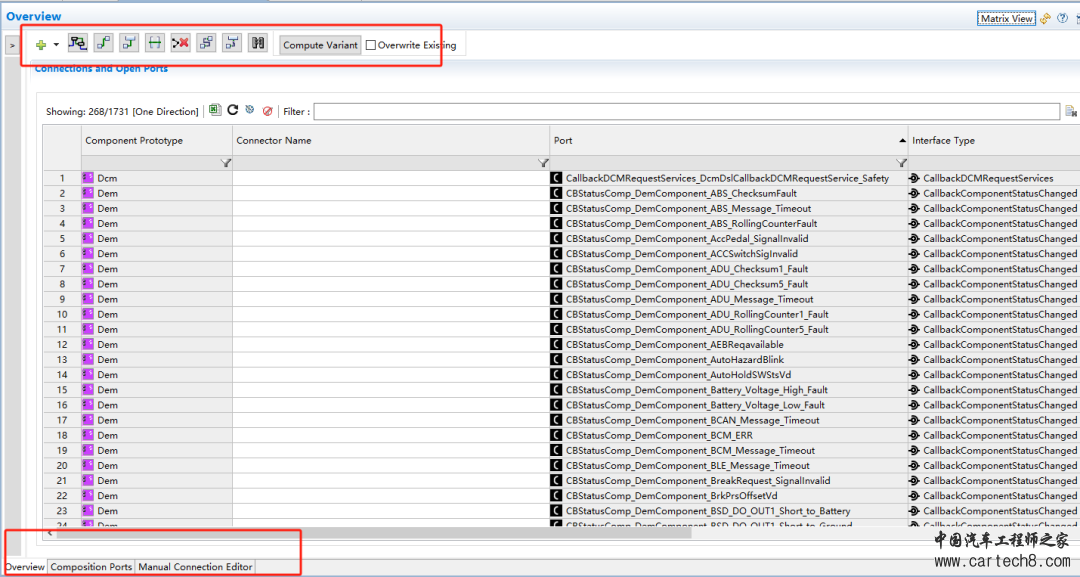Click the yellow sync arrows icon
1080x577 pixels.
1046,19
